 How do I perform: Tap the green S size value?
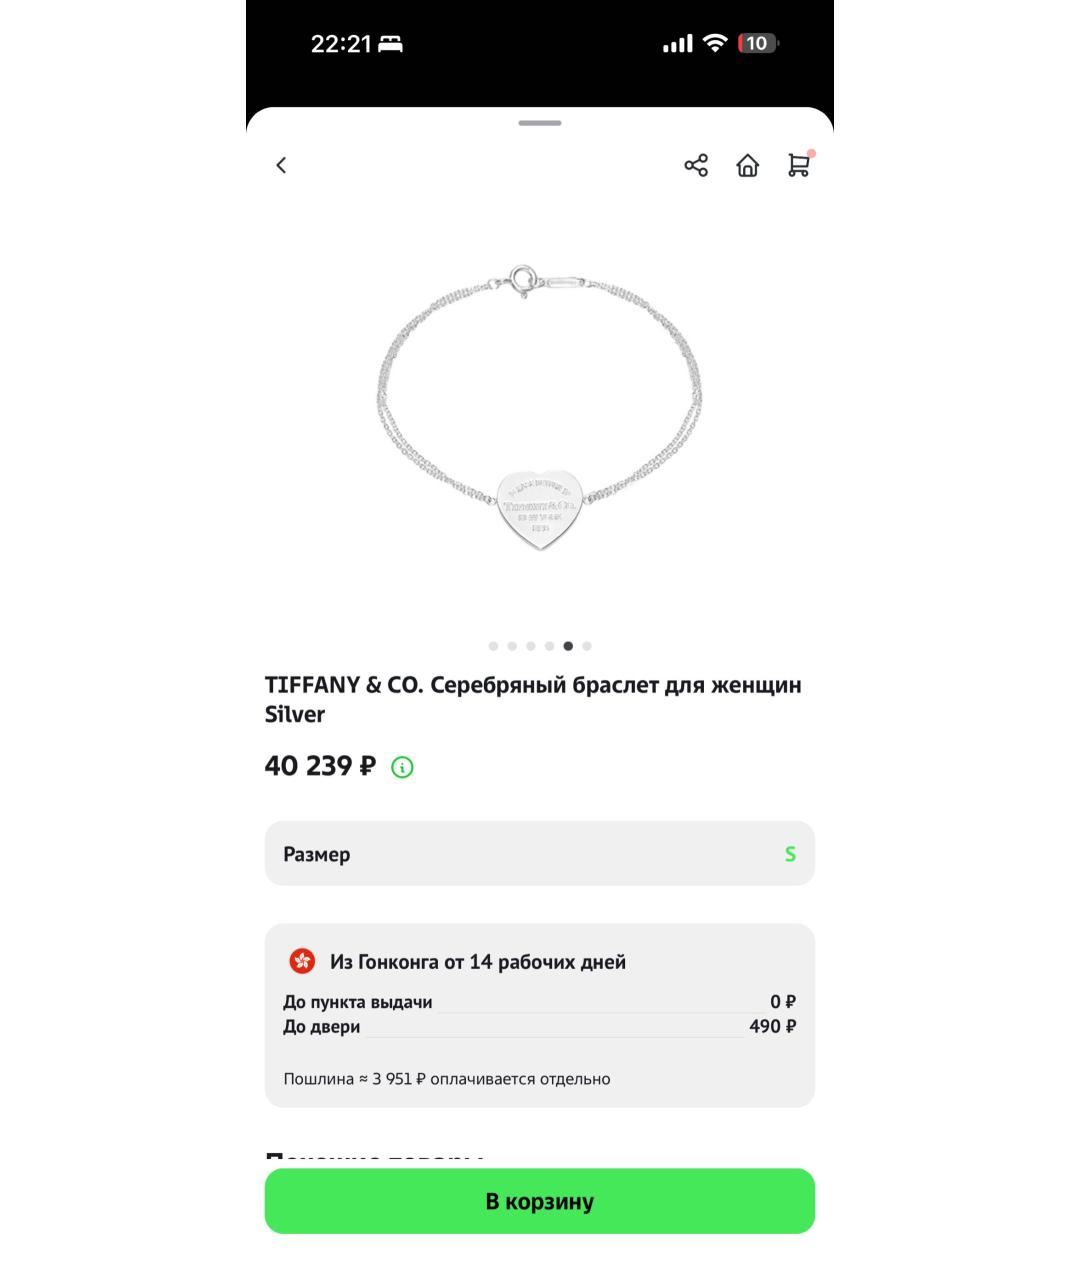point(790,854)
